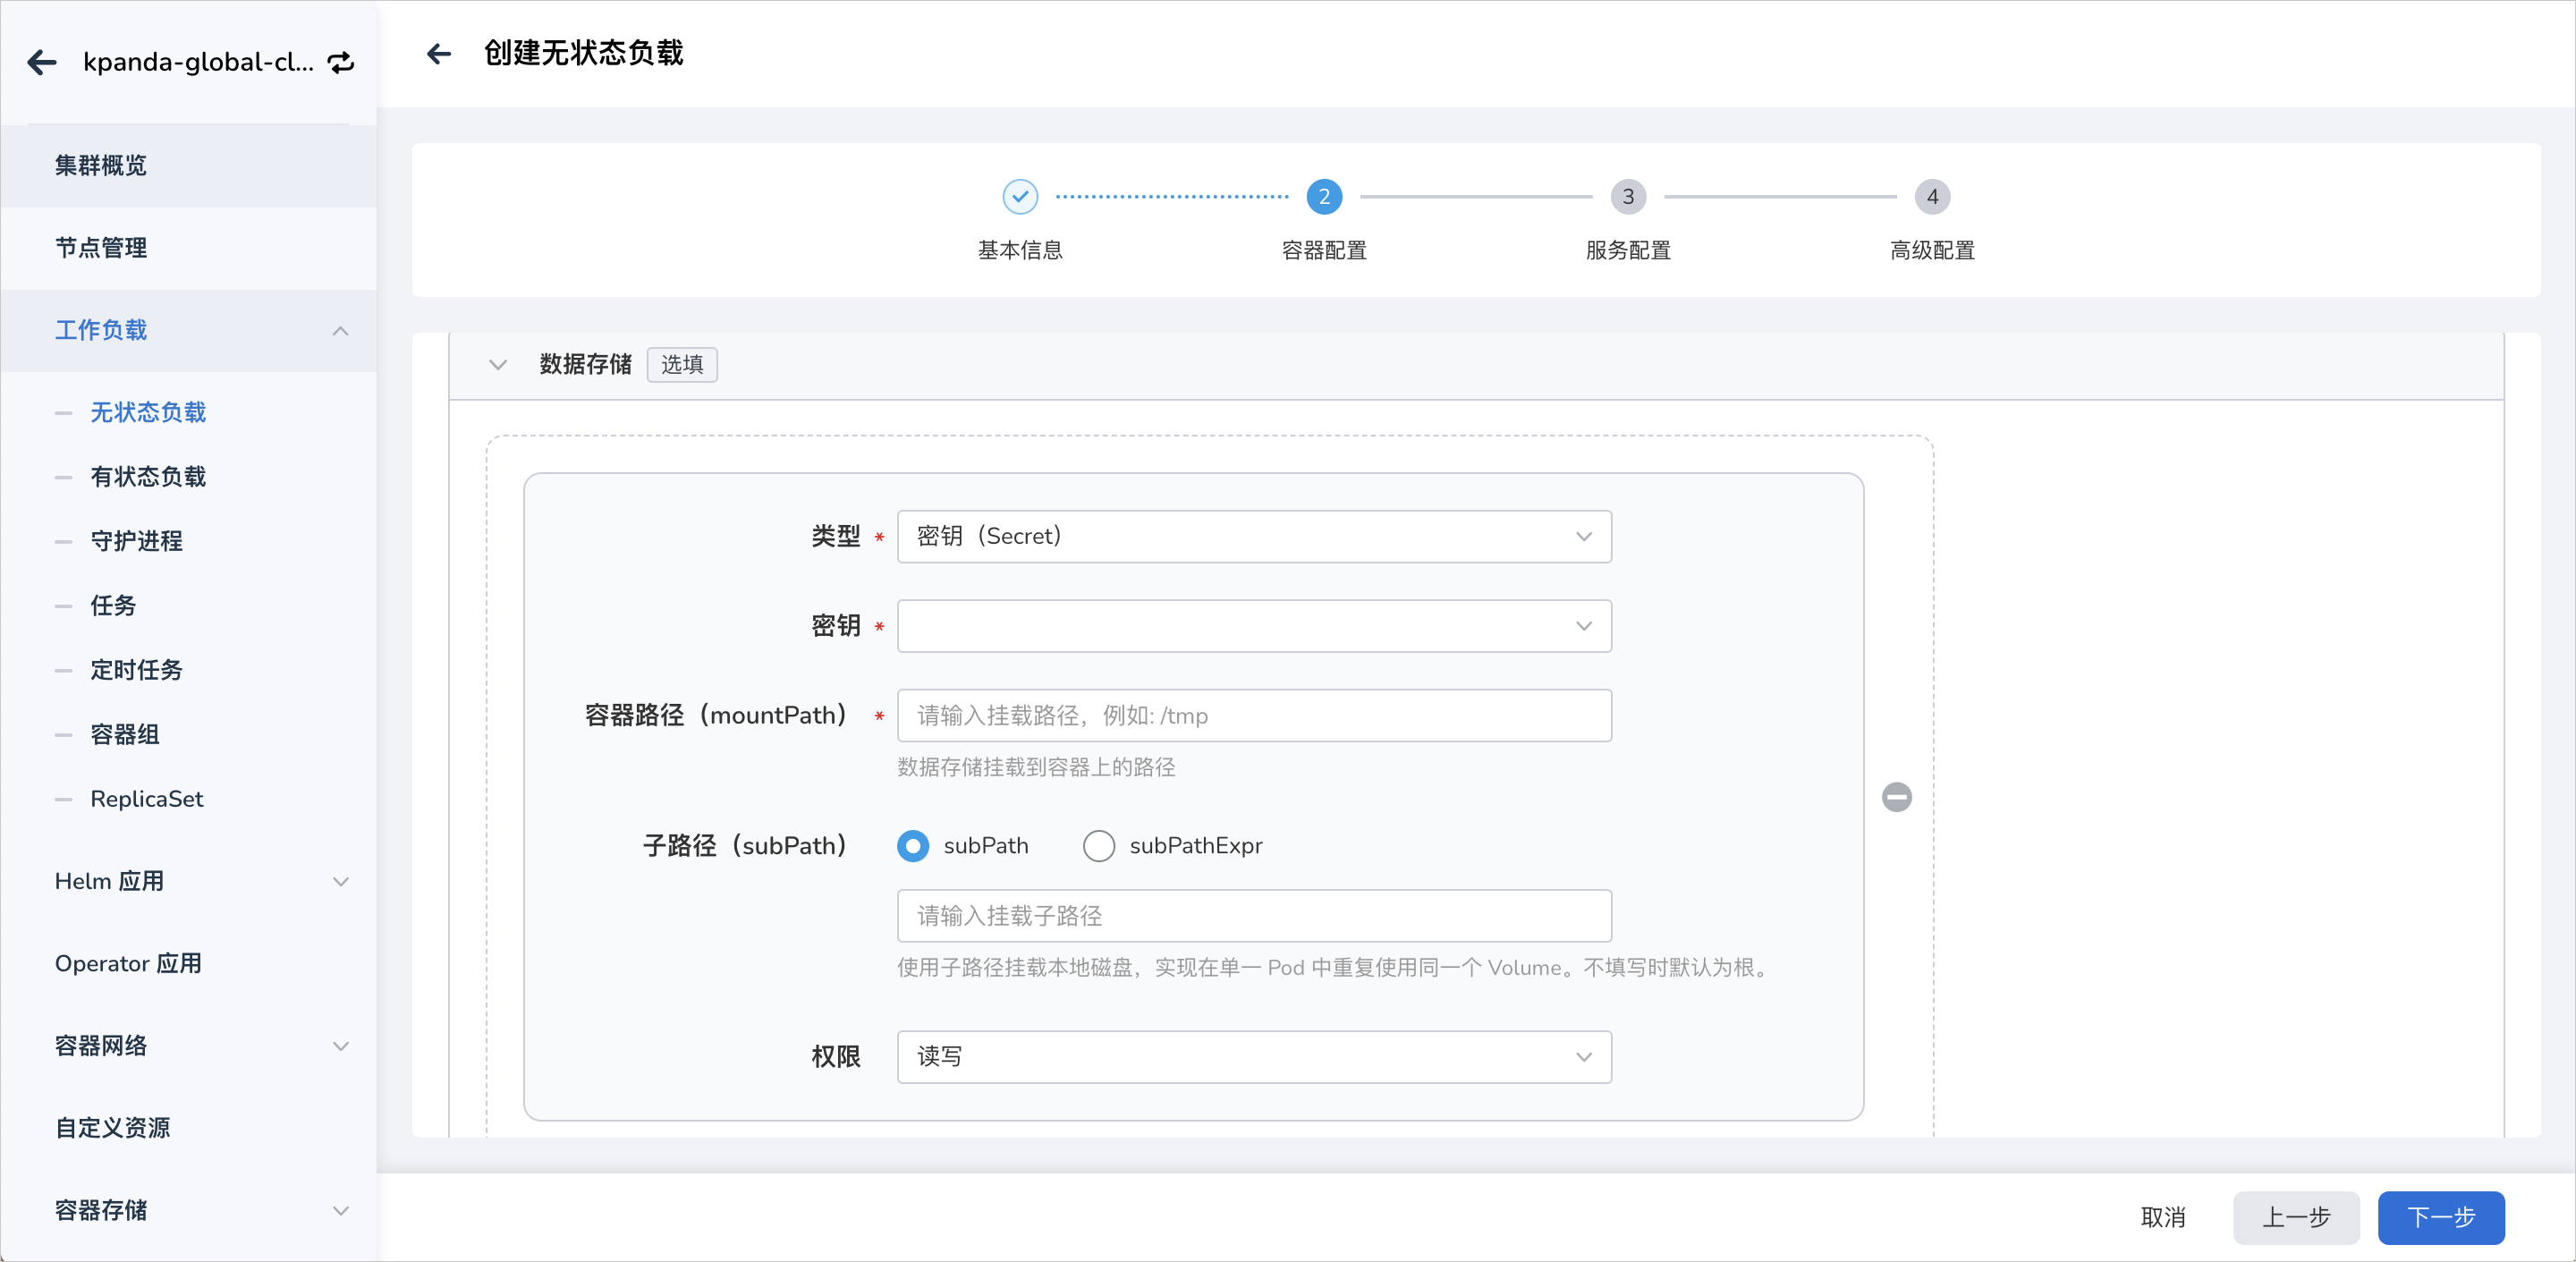Click the 取消 button

(x=2163, y=1217)
